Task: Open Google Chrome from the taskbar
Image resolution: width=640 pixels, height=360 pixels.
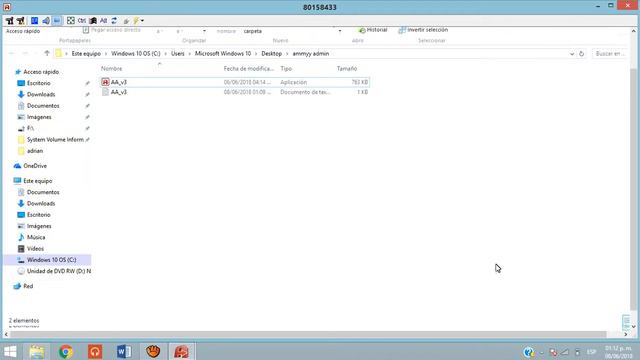Action: (x=66, y=351)
